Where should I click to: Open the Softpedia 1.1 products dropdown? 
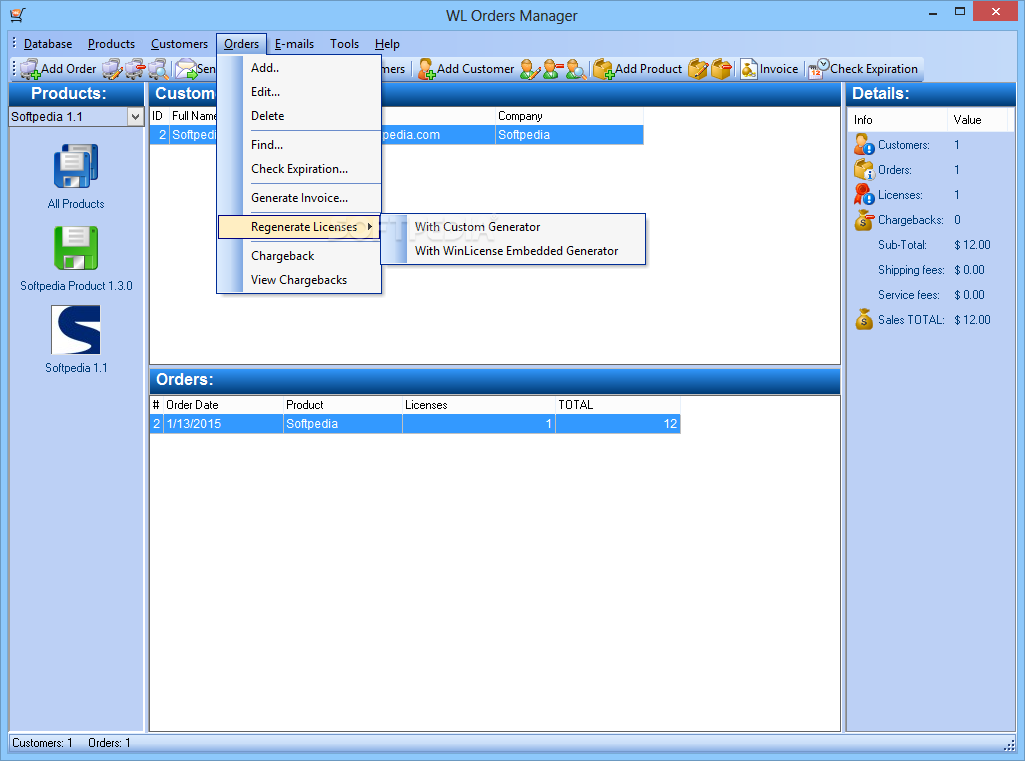point(135,117)
